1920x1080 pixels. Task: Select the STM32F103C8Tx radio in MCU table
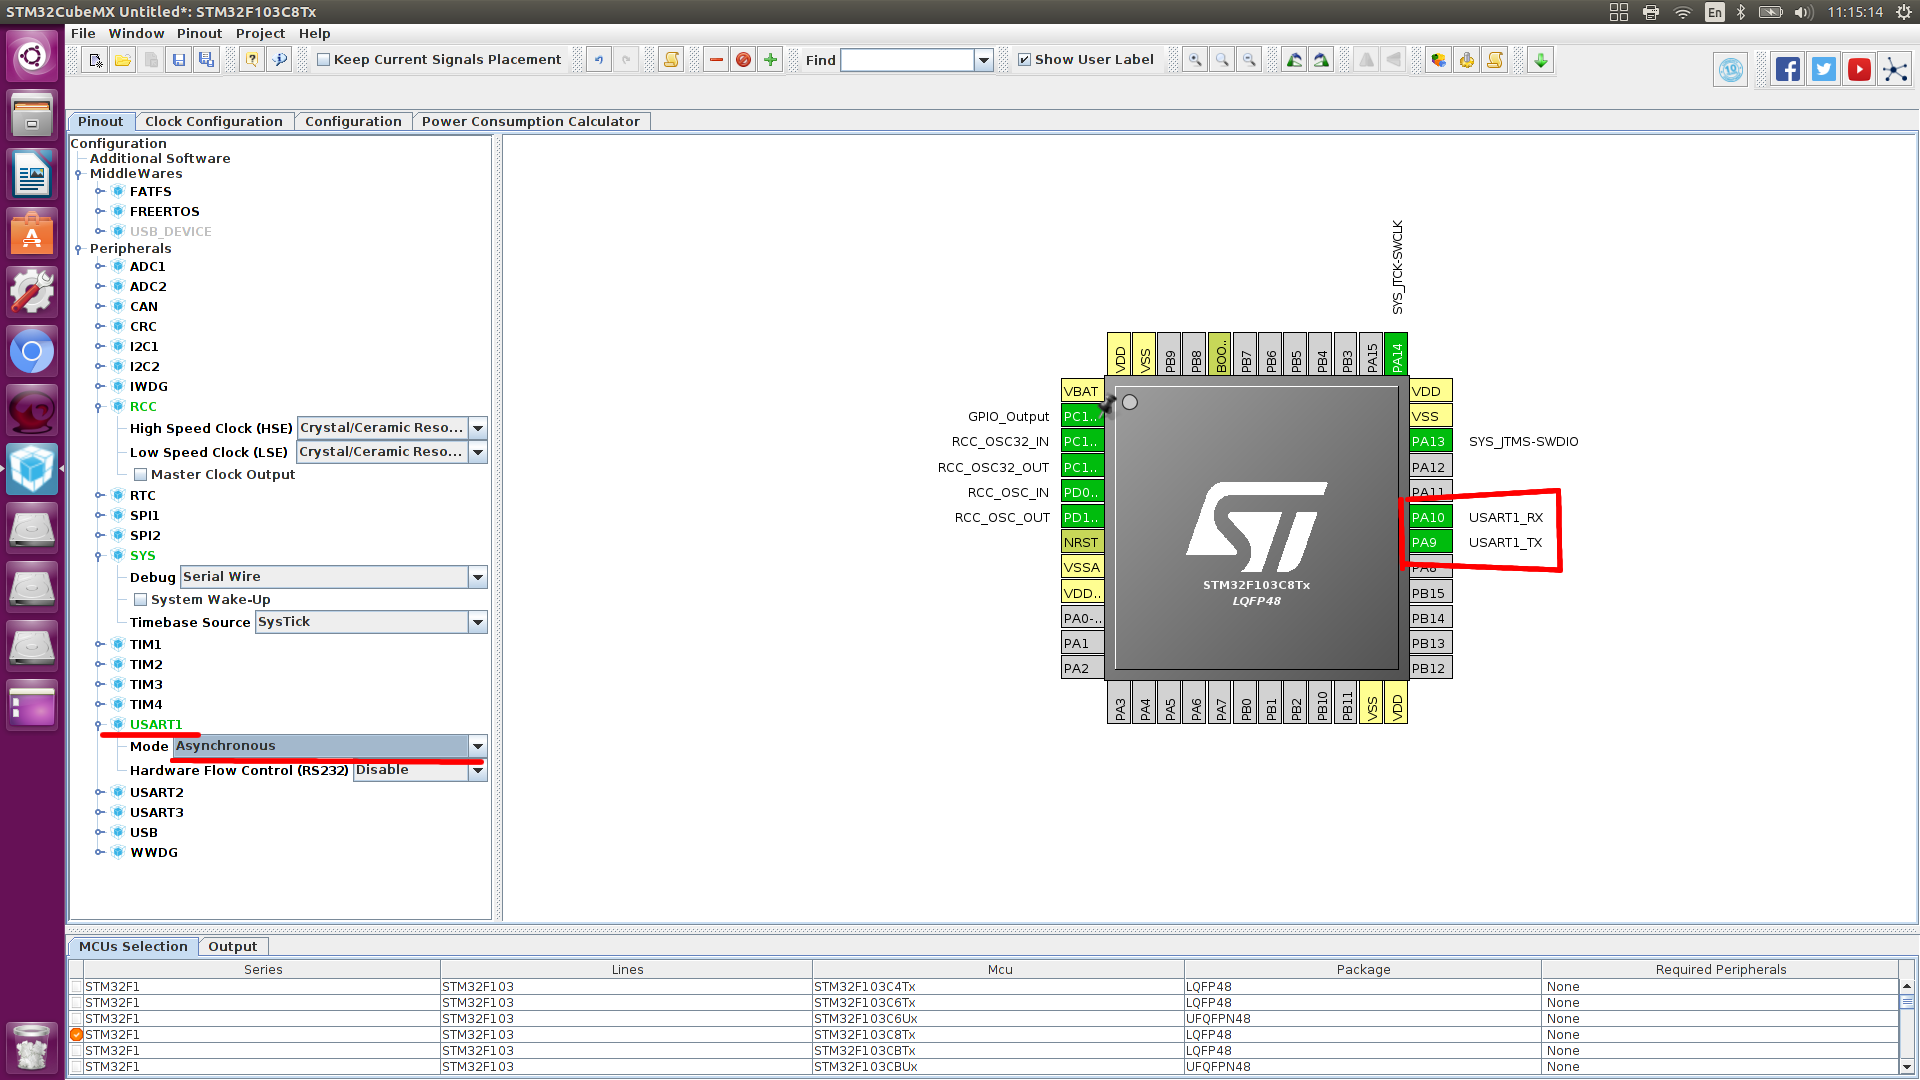click(x=77, y=1035)
